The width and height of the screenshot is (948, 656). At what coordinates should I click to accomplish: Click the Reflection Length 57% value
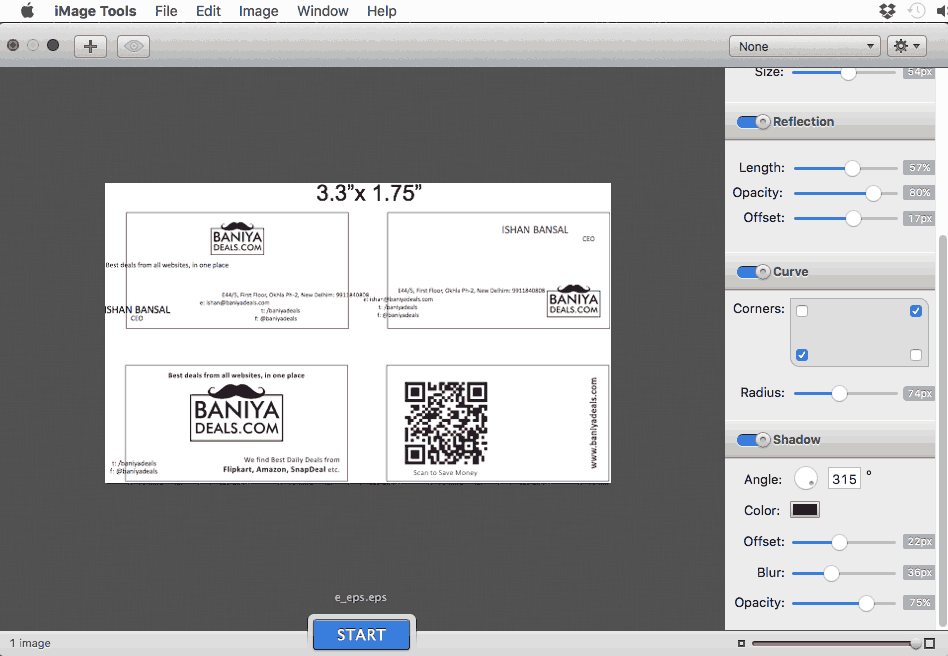click(x=918, y=168)
